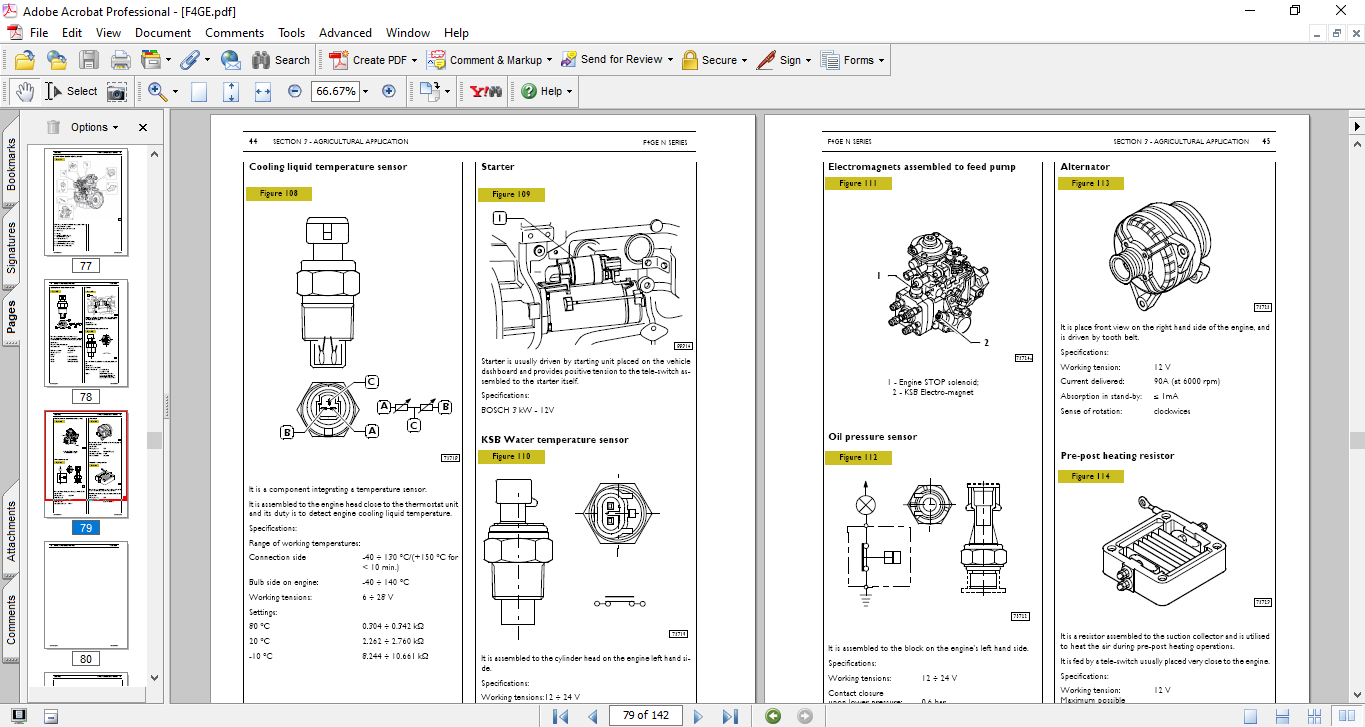Click the zoom out minus button
1365x727 pixels.
pyautogui.click(x=295, y=91)
